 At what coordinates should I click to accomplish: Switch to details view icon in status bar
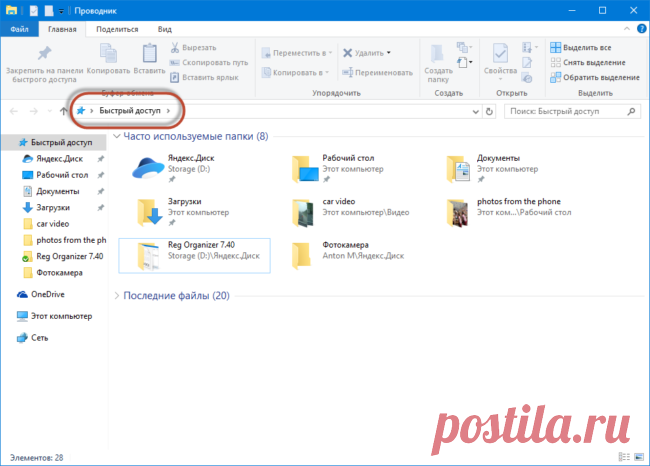pos(624,457)
